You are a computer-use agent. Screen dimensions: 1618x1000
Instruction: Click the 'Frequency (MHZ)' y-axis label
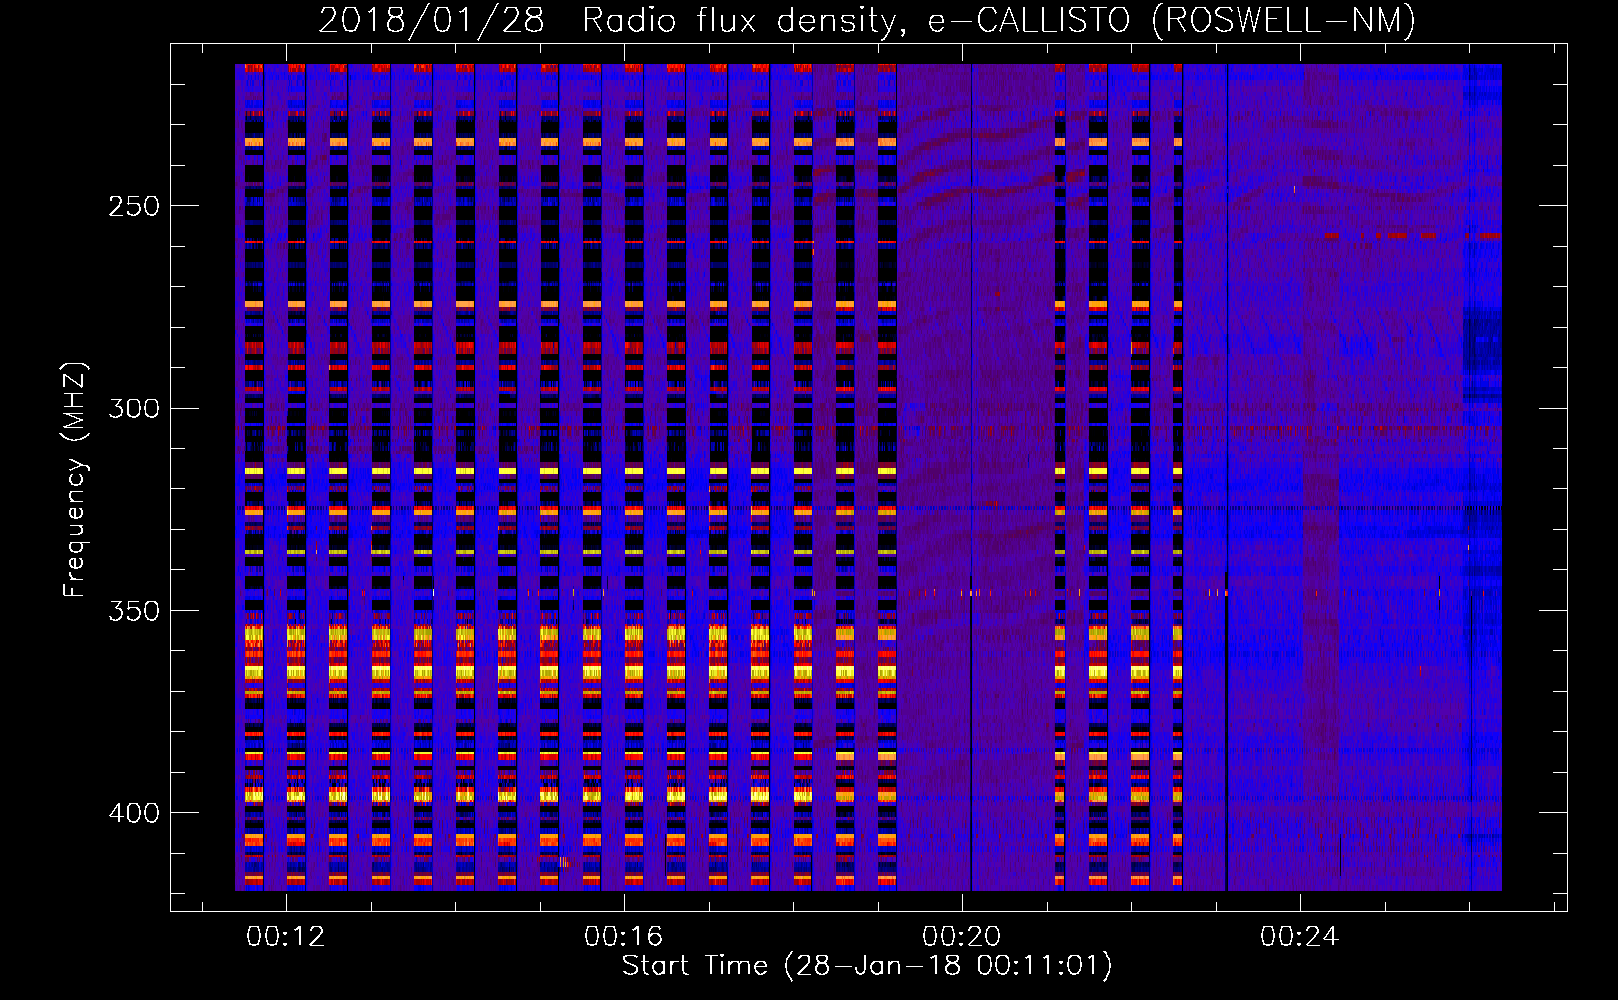pyautogui.click(x=75, y=479)
